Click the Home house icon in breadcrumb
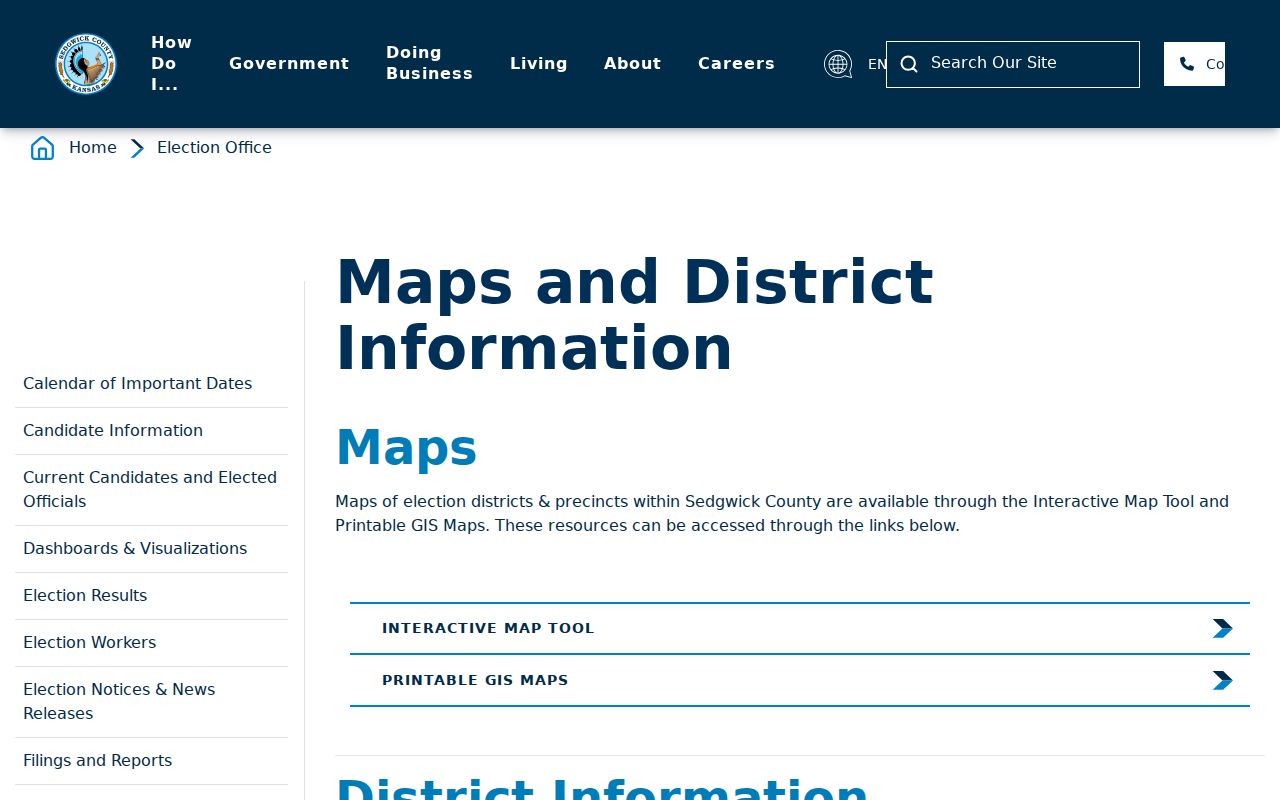The height and width of the screenshot is (800, 1280). 42,148
